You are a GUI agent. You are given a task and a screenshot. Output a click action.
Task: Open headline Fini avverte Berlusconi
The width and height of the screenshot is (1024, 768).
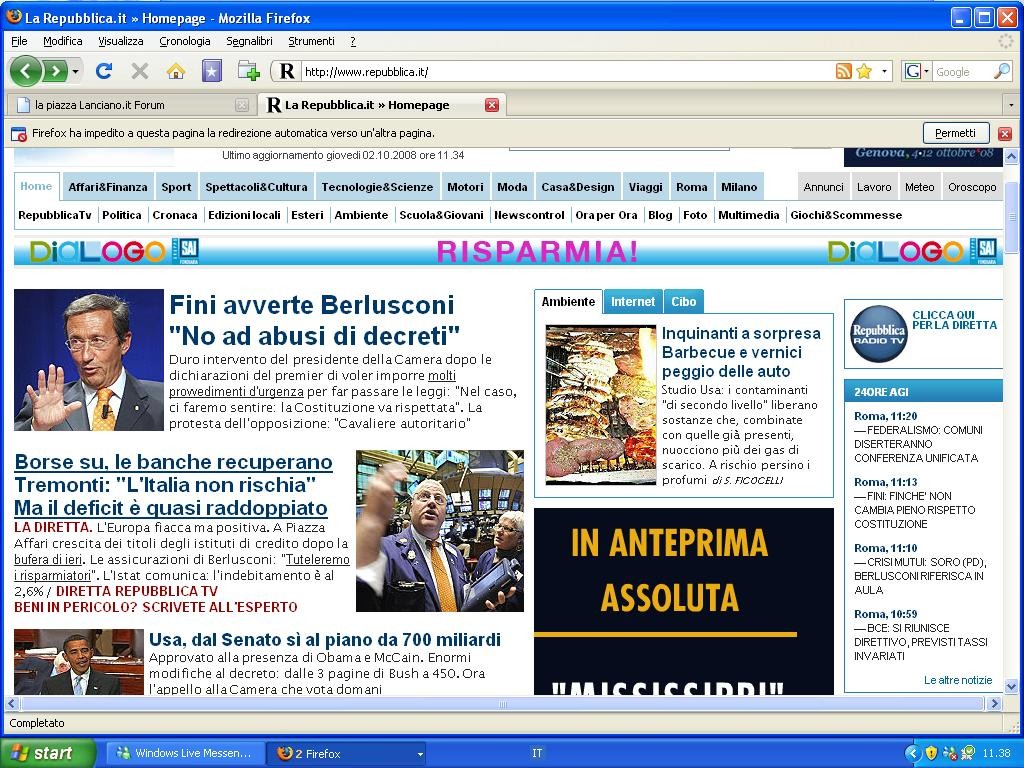(x=313, y=320)
